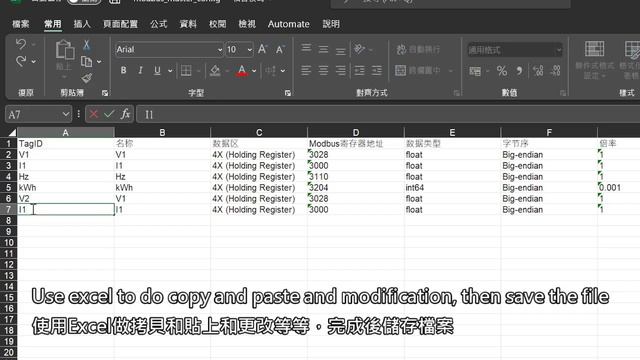Viewport: 640px width, 360px height.
Task: Expand underline style dropdown arrow
Action: point(170,71)
